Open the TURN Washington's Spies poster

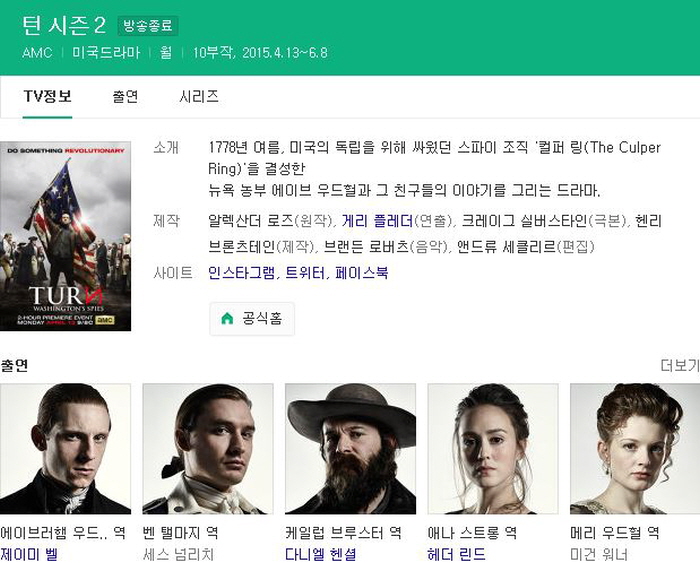[x=65, y=236]
